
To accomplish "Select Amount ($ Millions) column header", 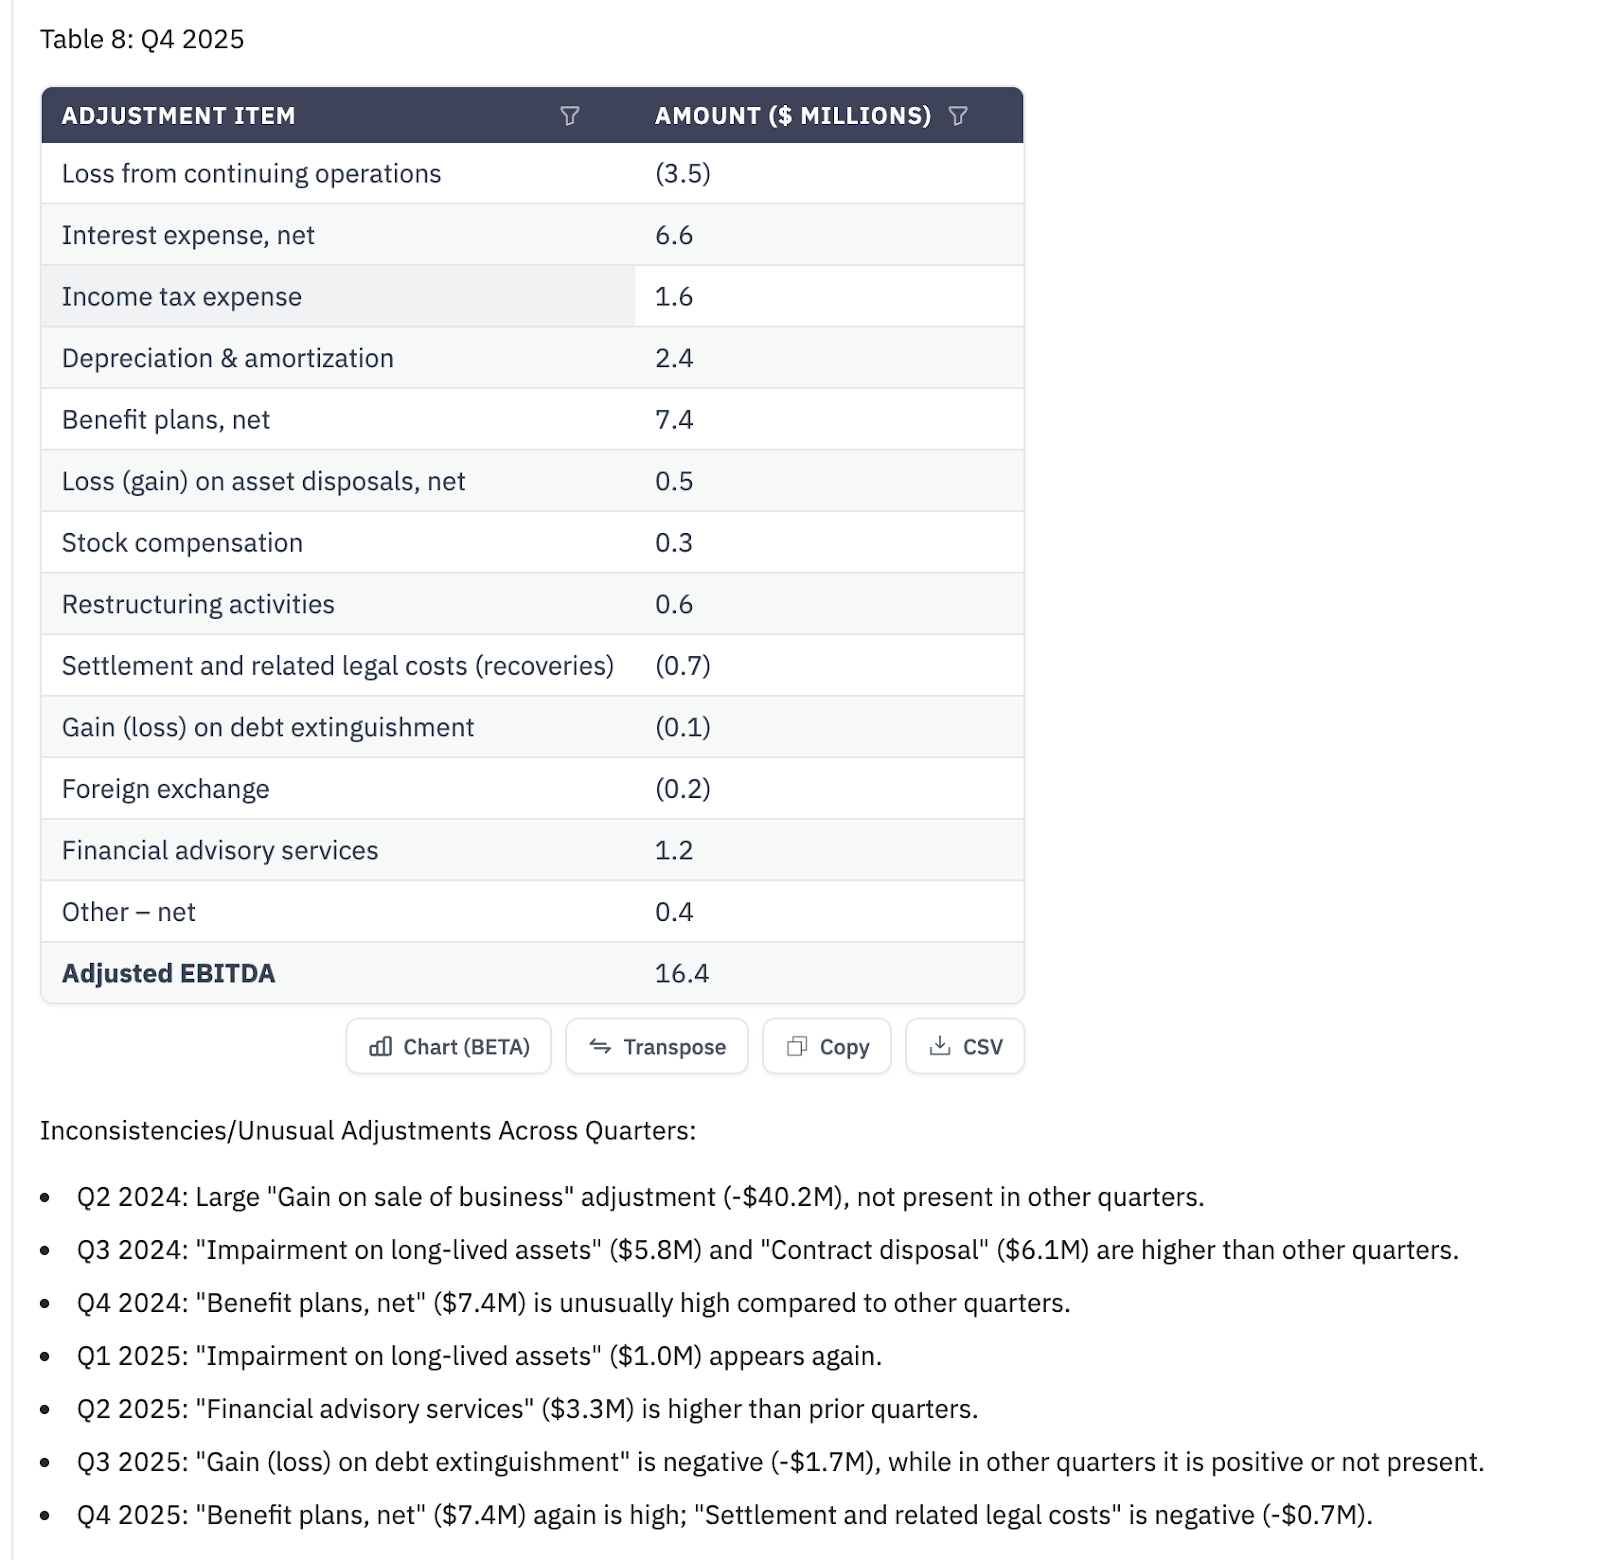I will pyautogui.click(x=793, y=116).
